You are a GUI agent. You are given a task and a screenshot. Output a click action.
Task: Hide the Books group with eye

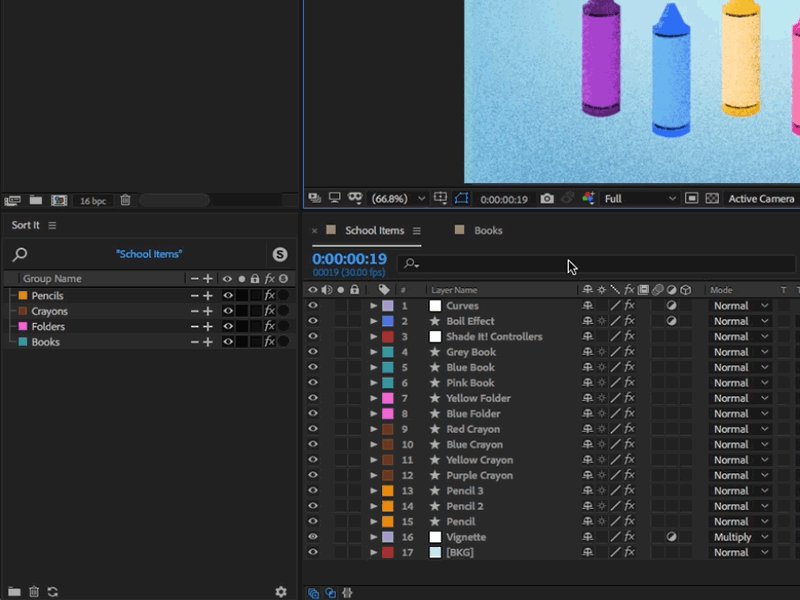click(x=228, y=342)
